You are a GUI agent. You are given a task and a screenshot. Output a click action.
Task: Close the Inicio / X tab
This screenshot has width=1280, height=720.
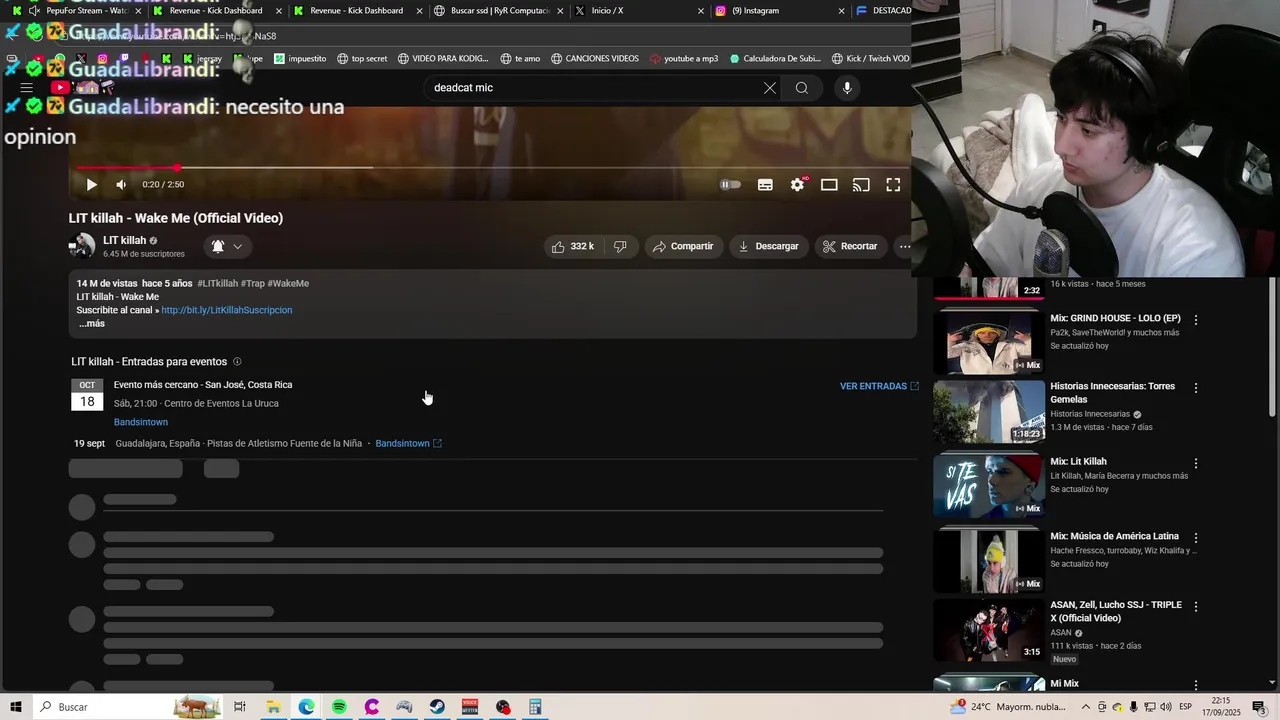701,11
